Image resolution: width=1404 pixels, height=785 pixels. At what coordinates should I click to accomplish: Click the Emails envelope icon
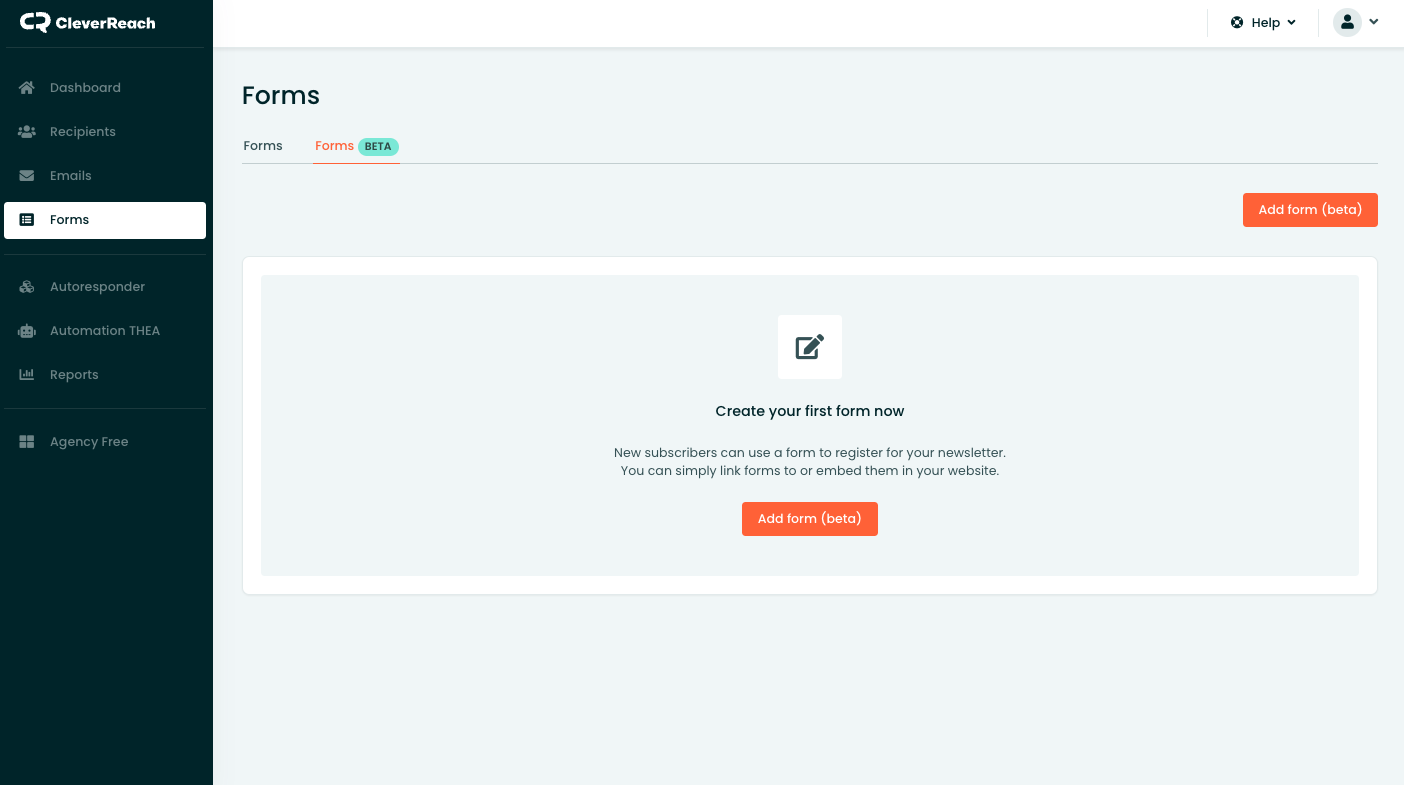tap(27, 176)
